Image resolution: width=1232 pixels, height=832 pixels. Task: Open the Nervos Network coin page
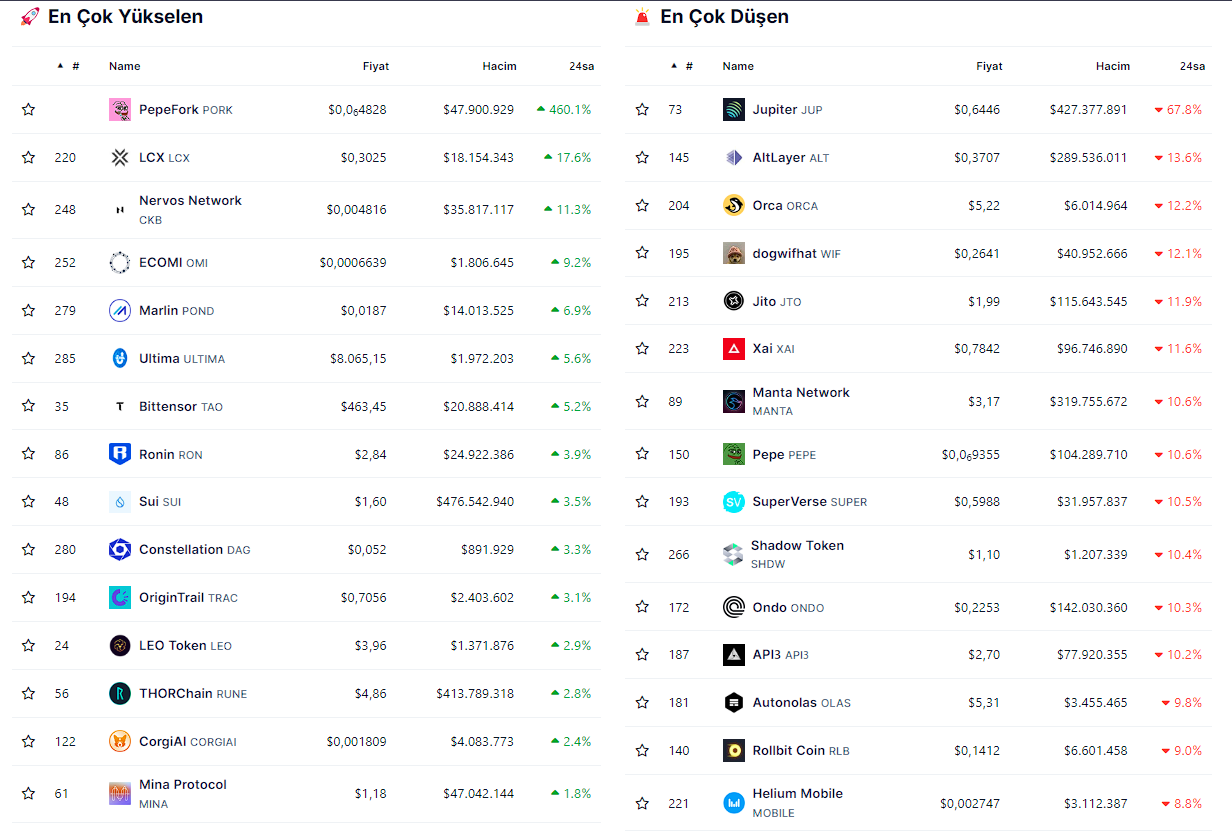(x=190, y=201)
